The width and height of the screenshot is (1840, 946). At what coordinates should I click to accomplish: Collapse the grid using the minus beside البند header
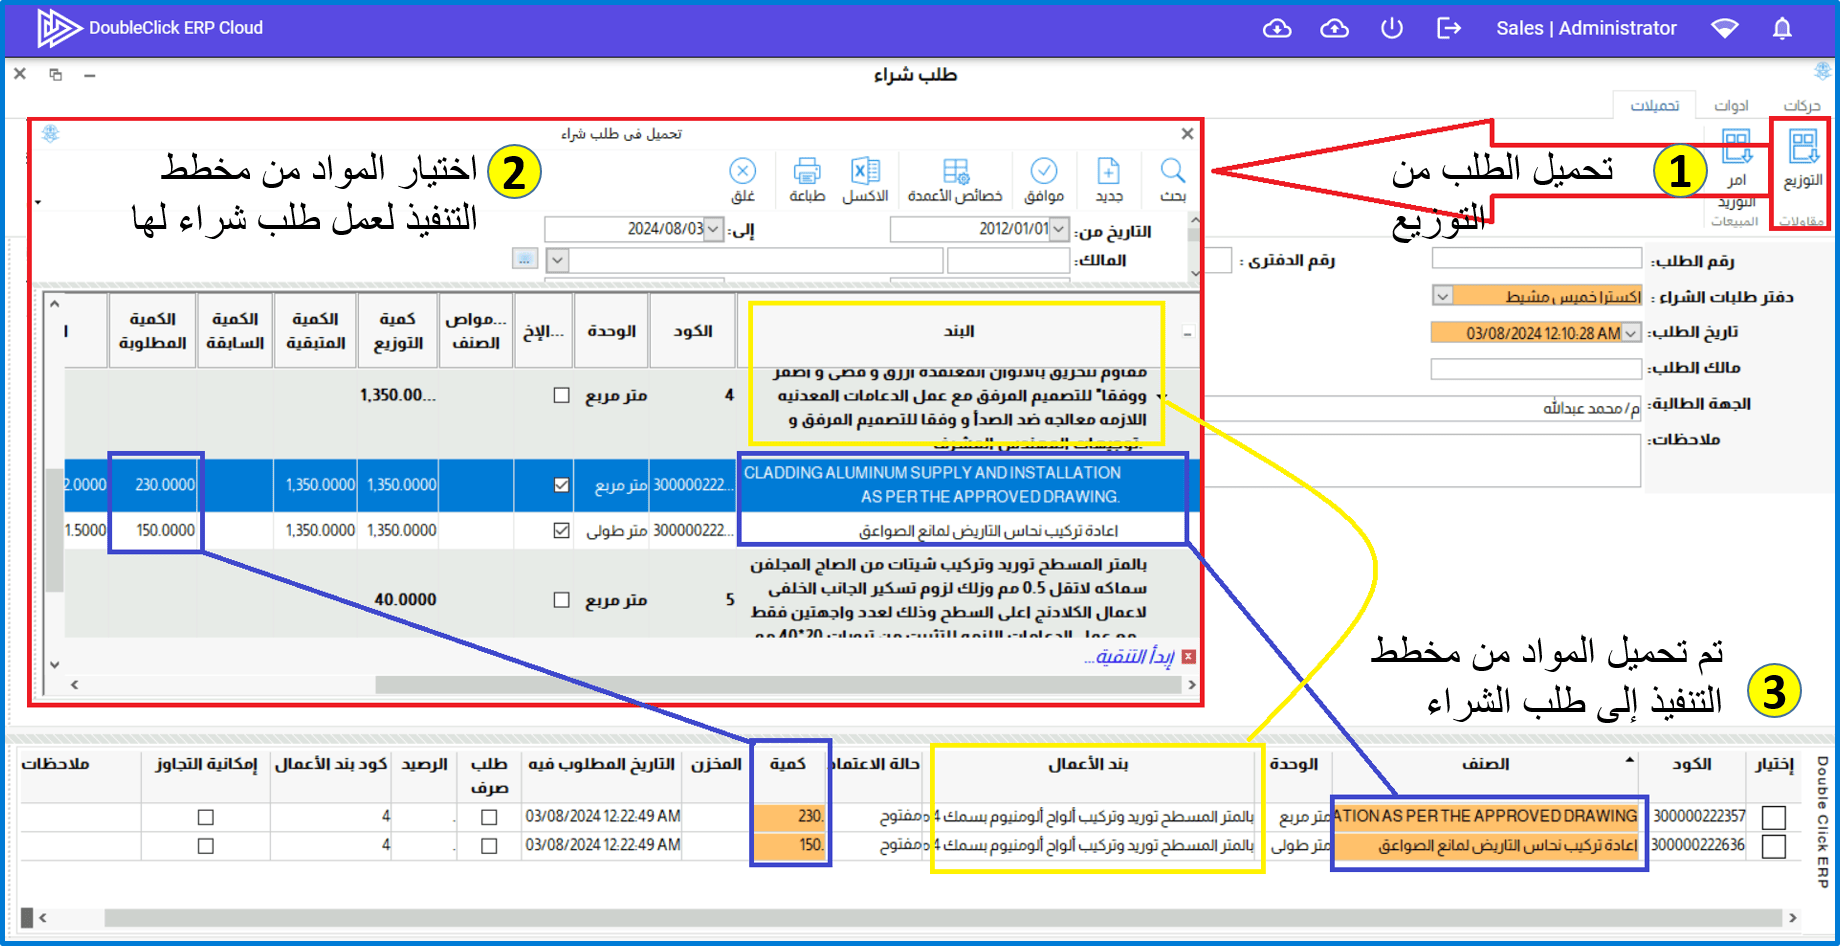(x=1187, y=333)
